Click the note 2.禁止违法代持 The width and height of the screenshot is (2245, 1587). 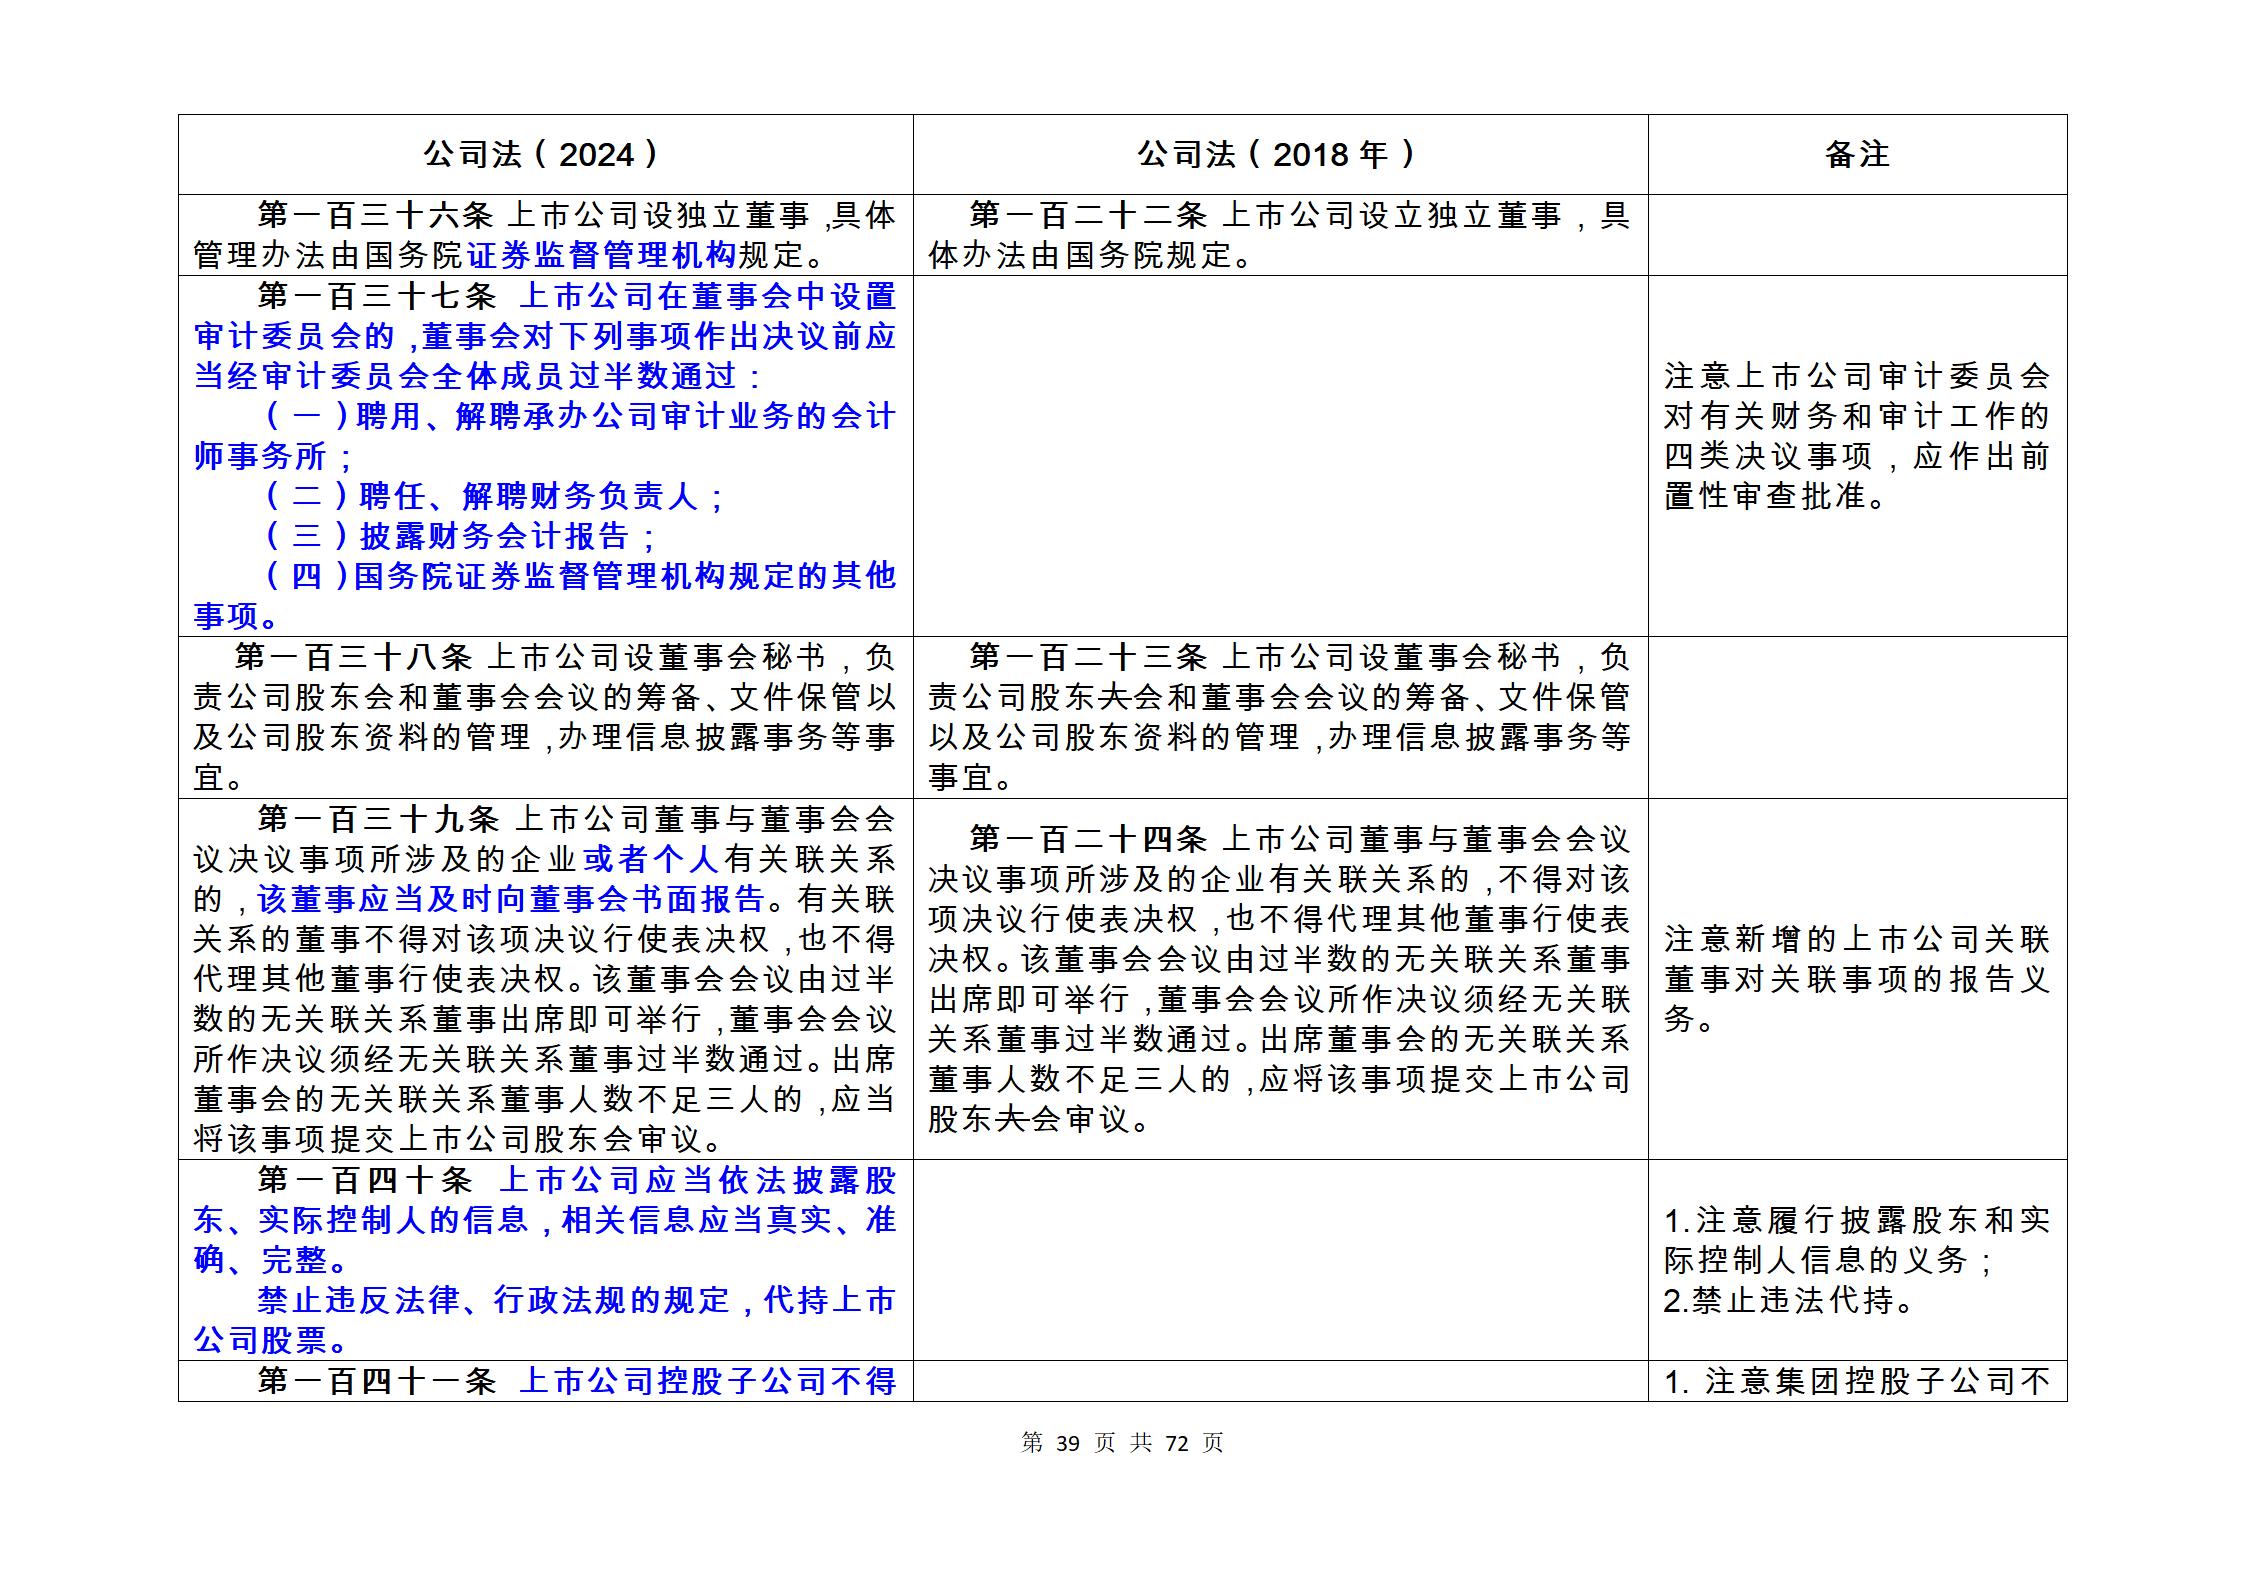[1787, 1300]
